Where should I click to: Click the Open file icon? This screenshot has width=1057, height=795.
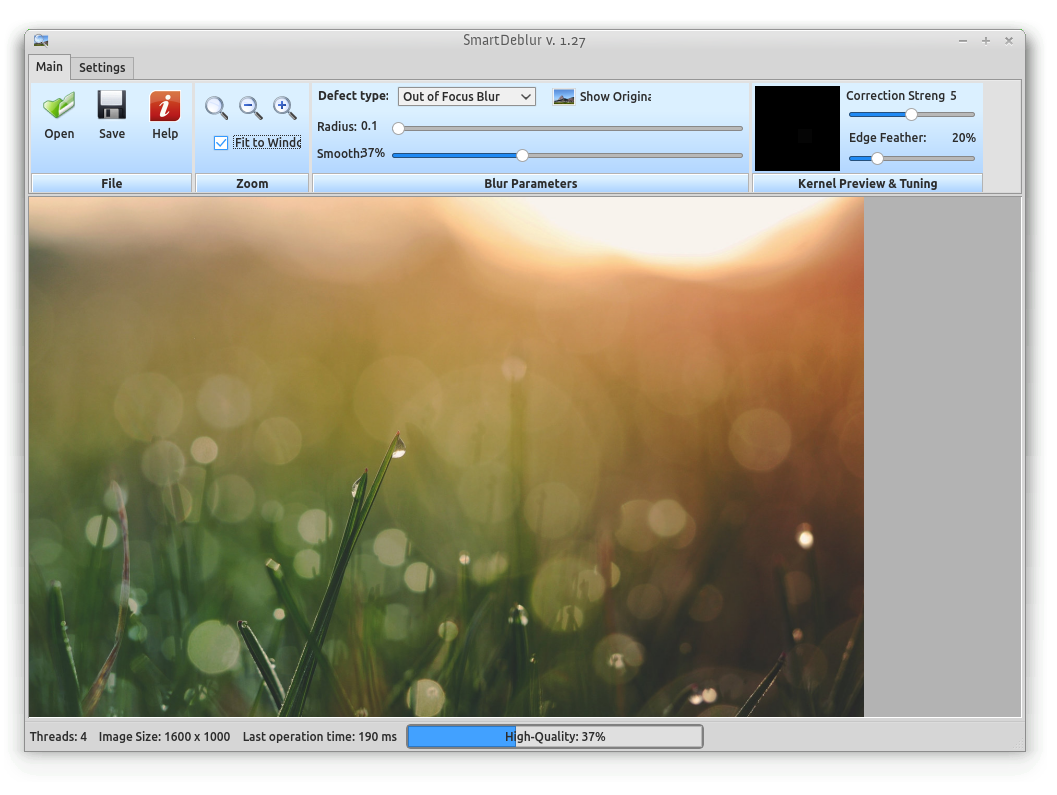pos(59,105)
